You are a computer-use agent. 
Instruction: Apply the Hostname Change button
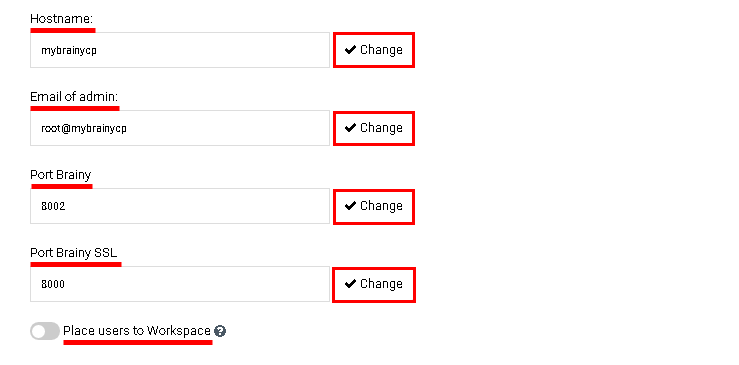pos(374,50)
